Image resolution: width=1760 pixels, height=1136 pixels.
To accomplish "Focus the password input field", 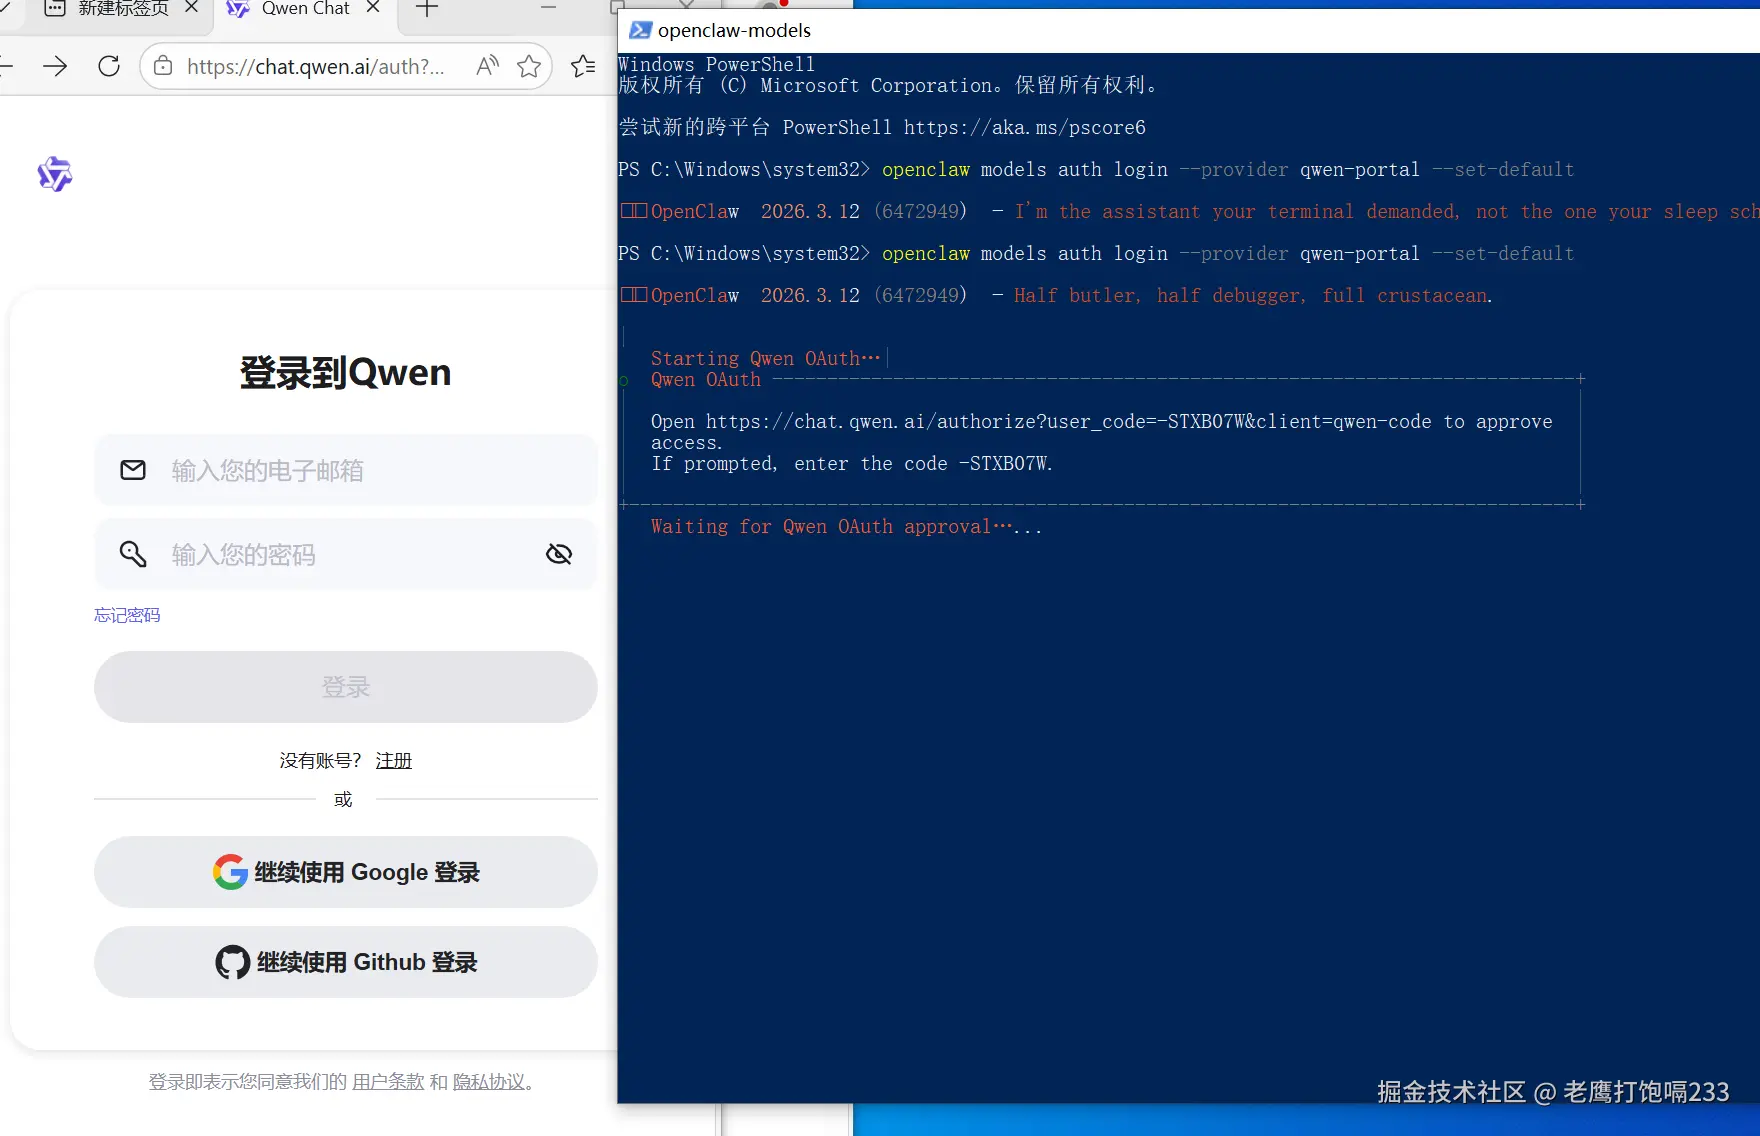I will (346, 554).
